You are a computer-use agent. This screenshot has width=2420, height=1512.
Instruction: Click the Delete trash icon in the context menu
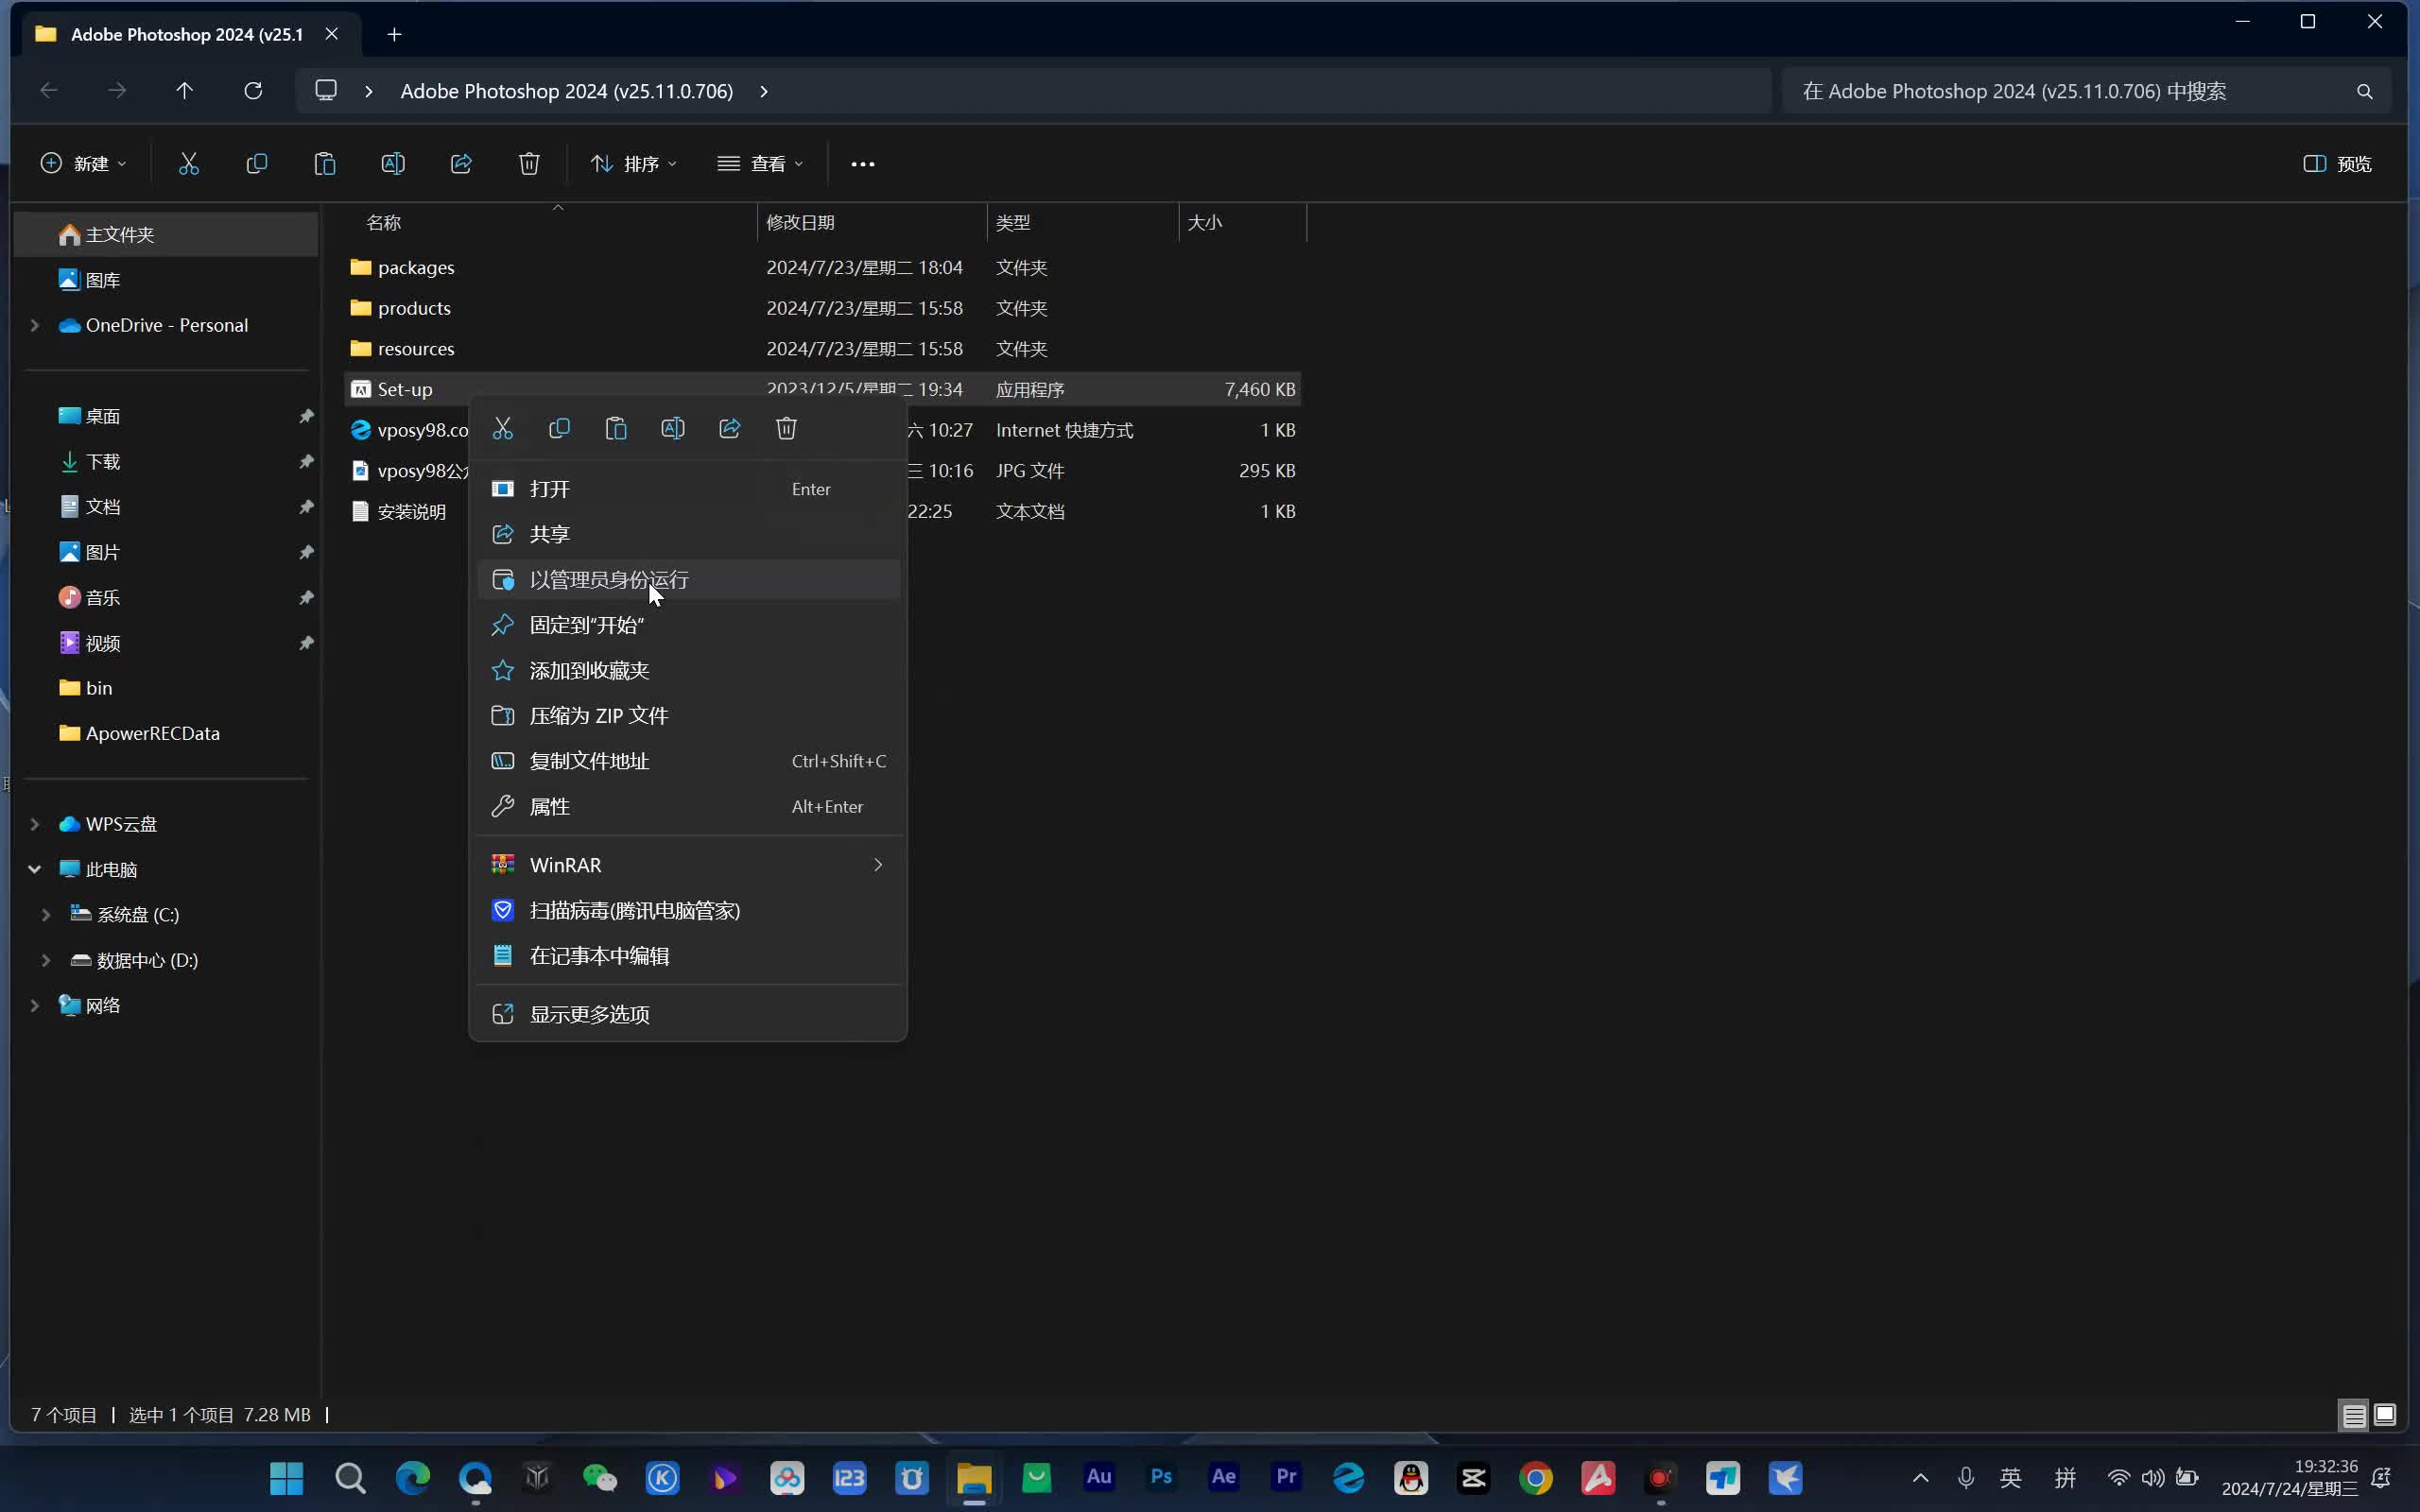click(x=787, y=429)
